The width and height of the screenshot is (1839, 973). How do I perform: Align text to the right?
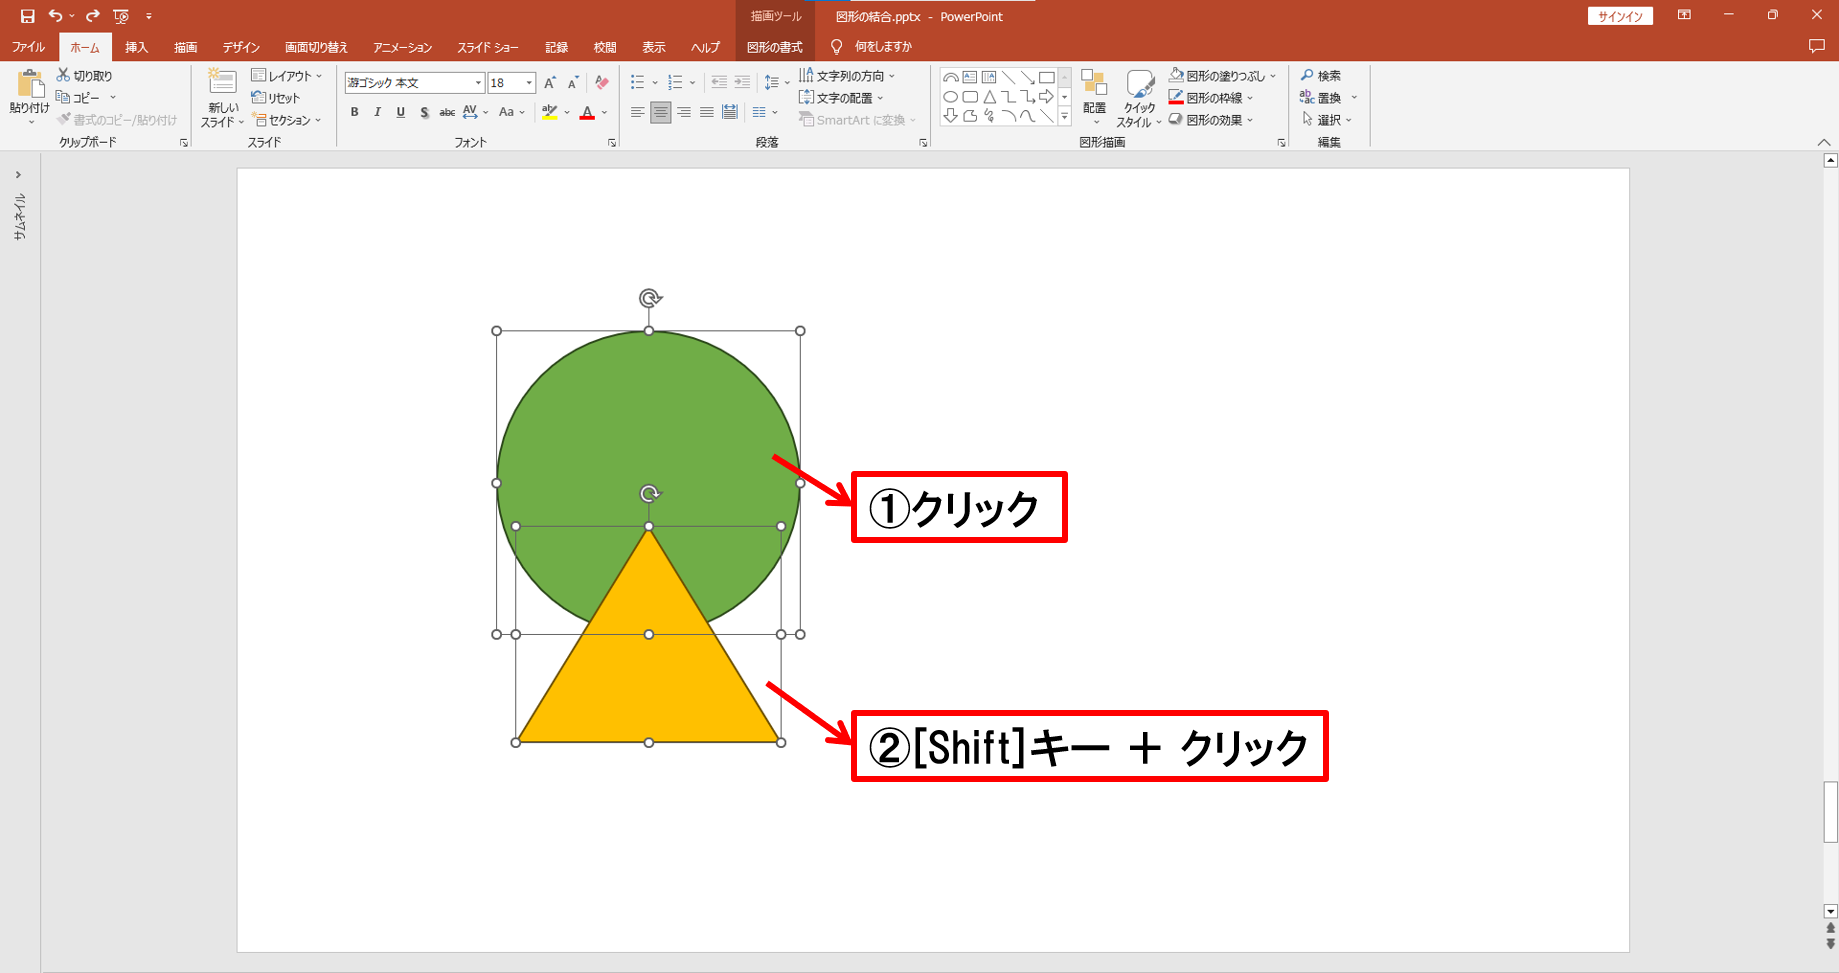[x=684, y=112]
